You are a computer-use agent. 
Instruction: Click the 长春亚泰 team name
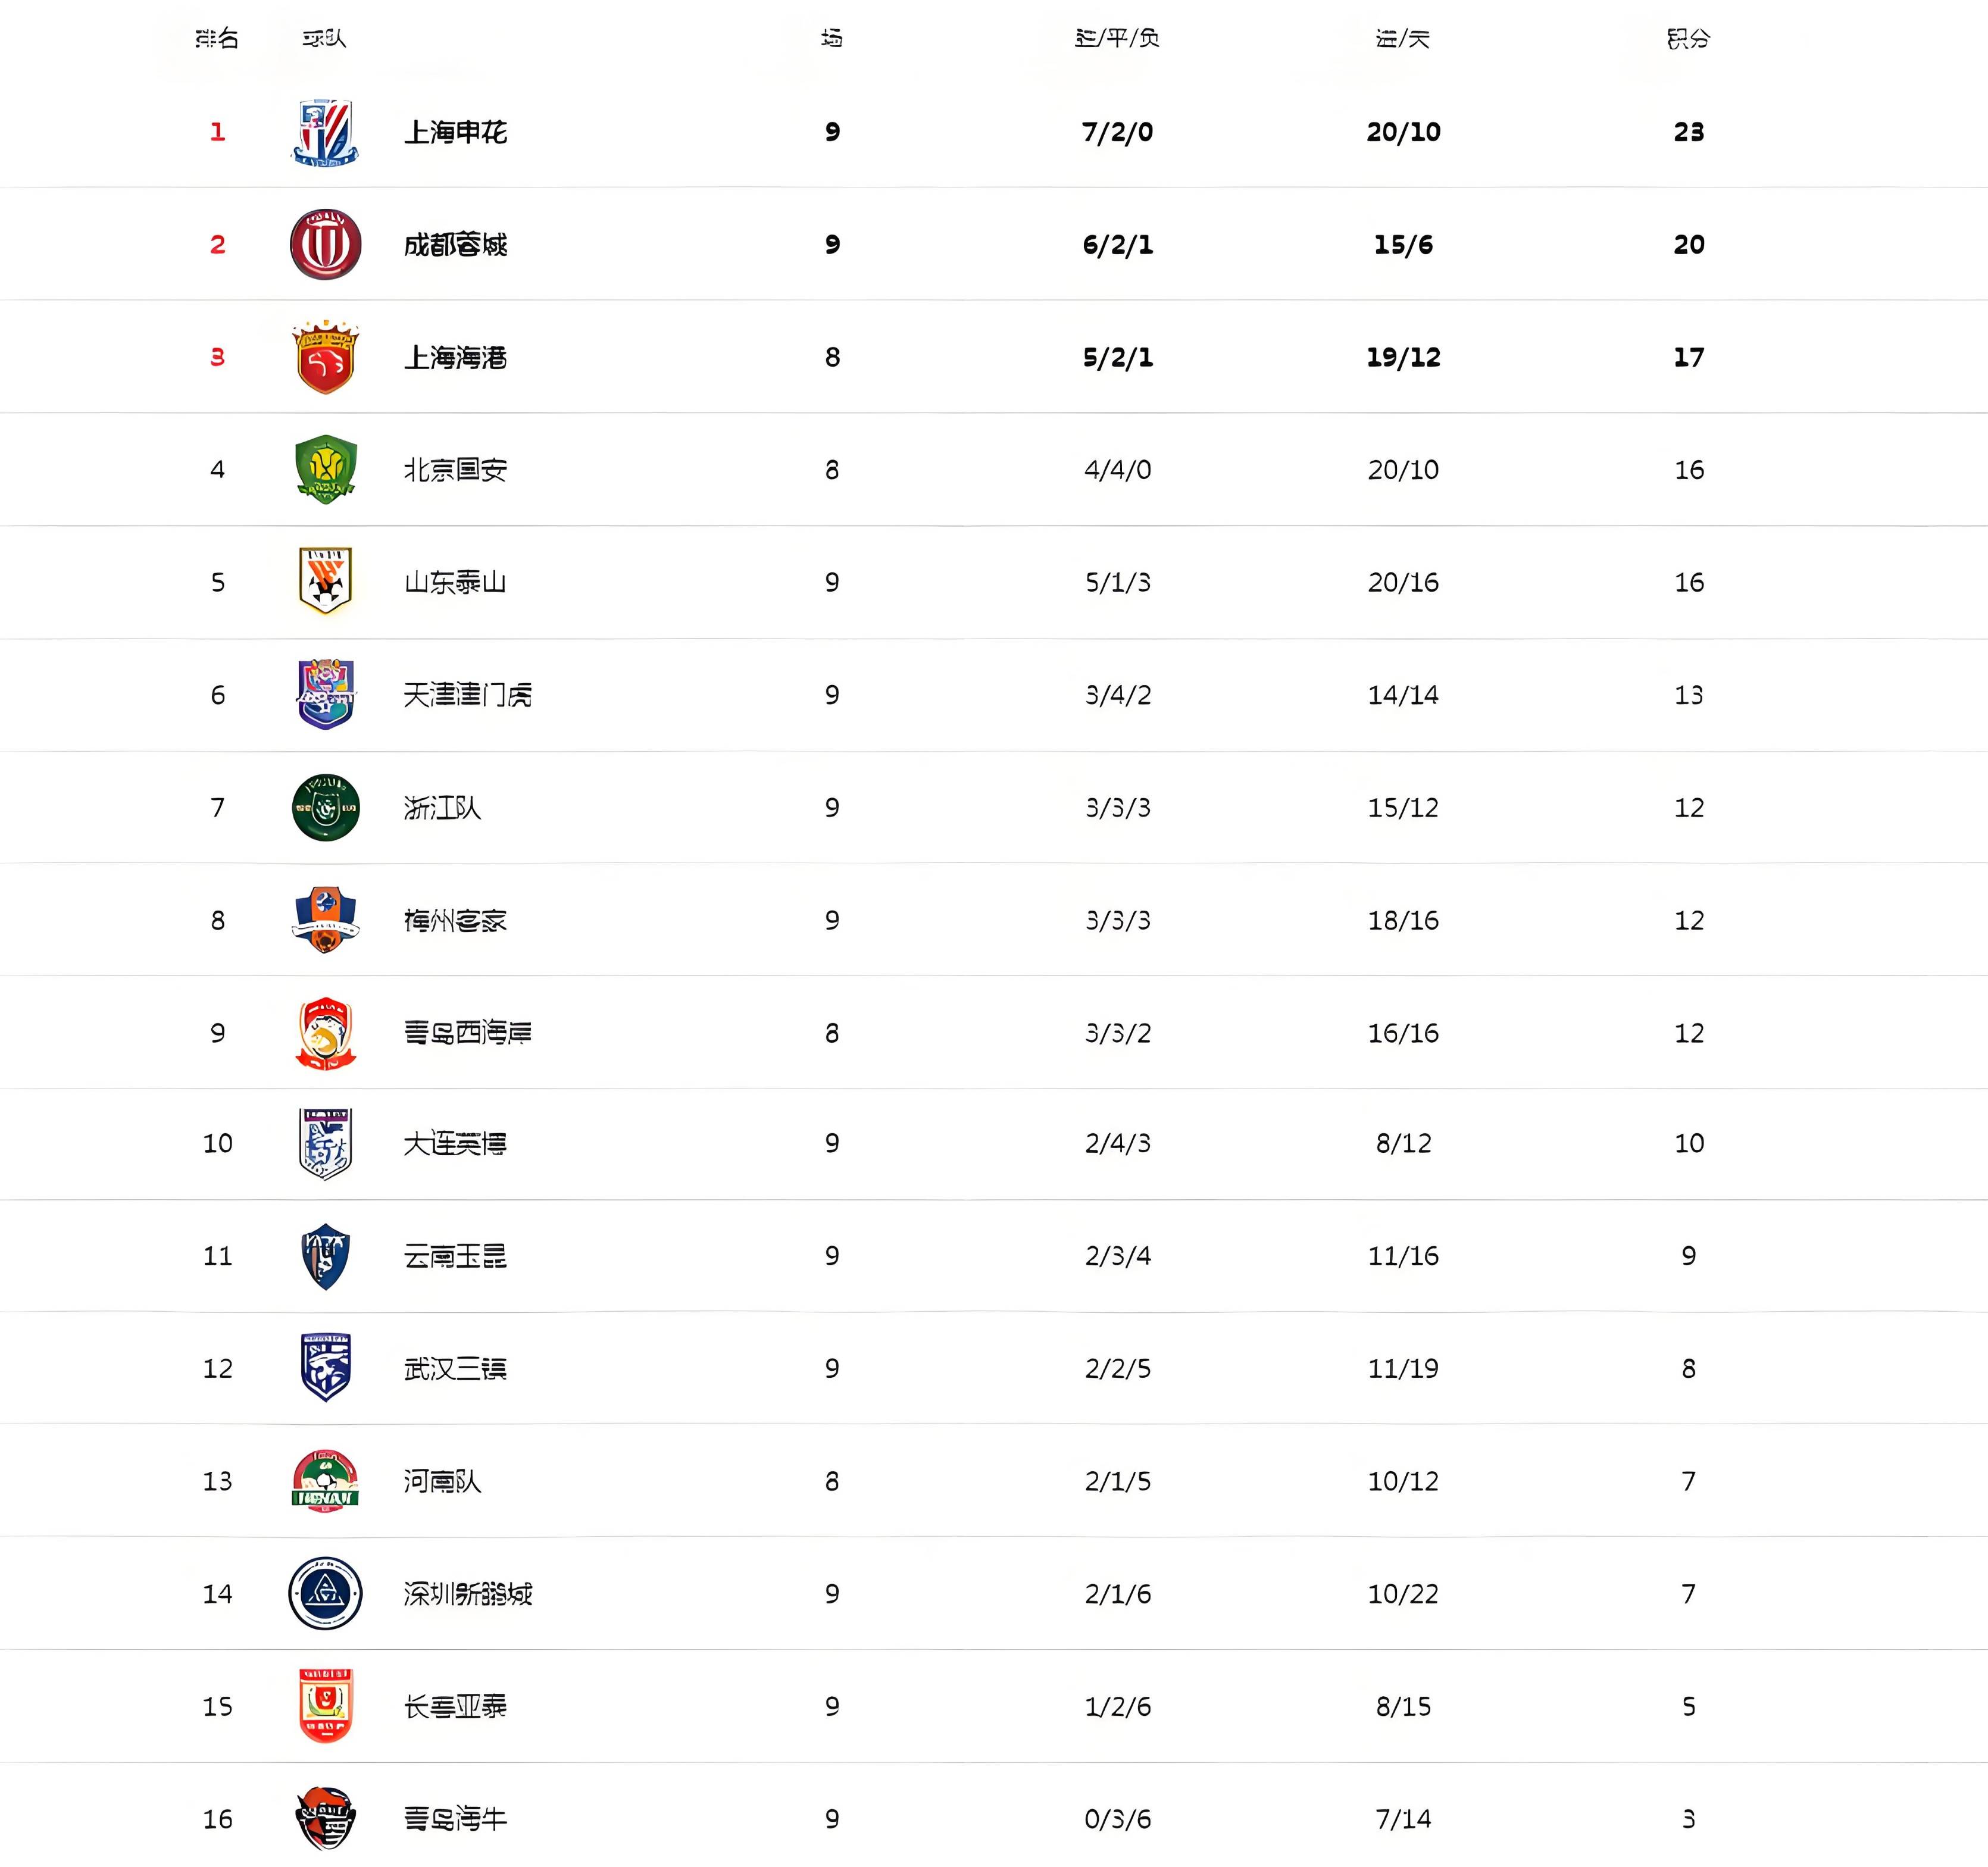[455, 1706]
